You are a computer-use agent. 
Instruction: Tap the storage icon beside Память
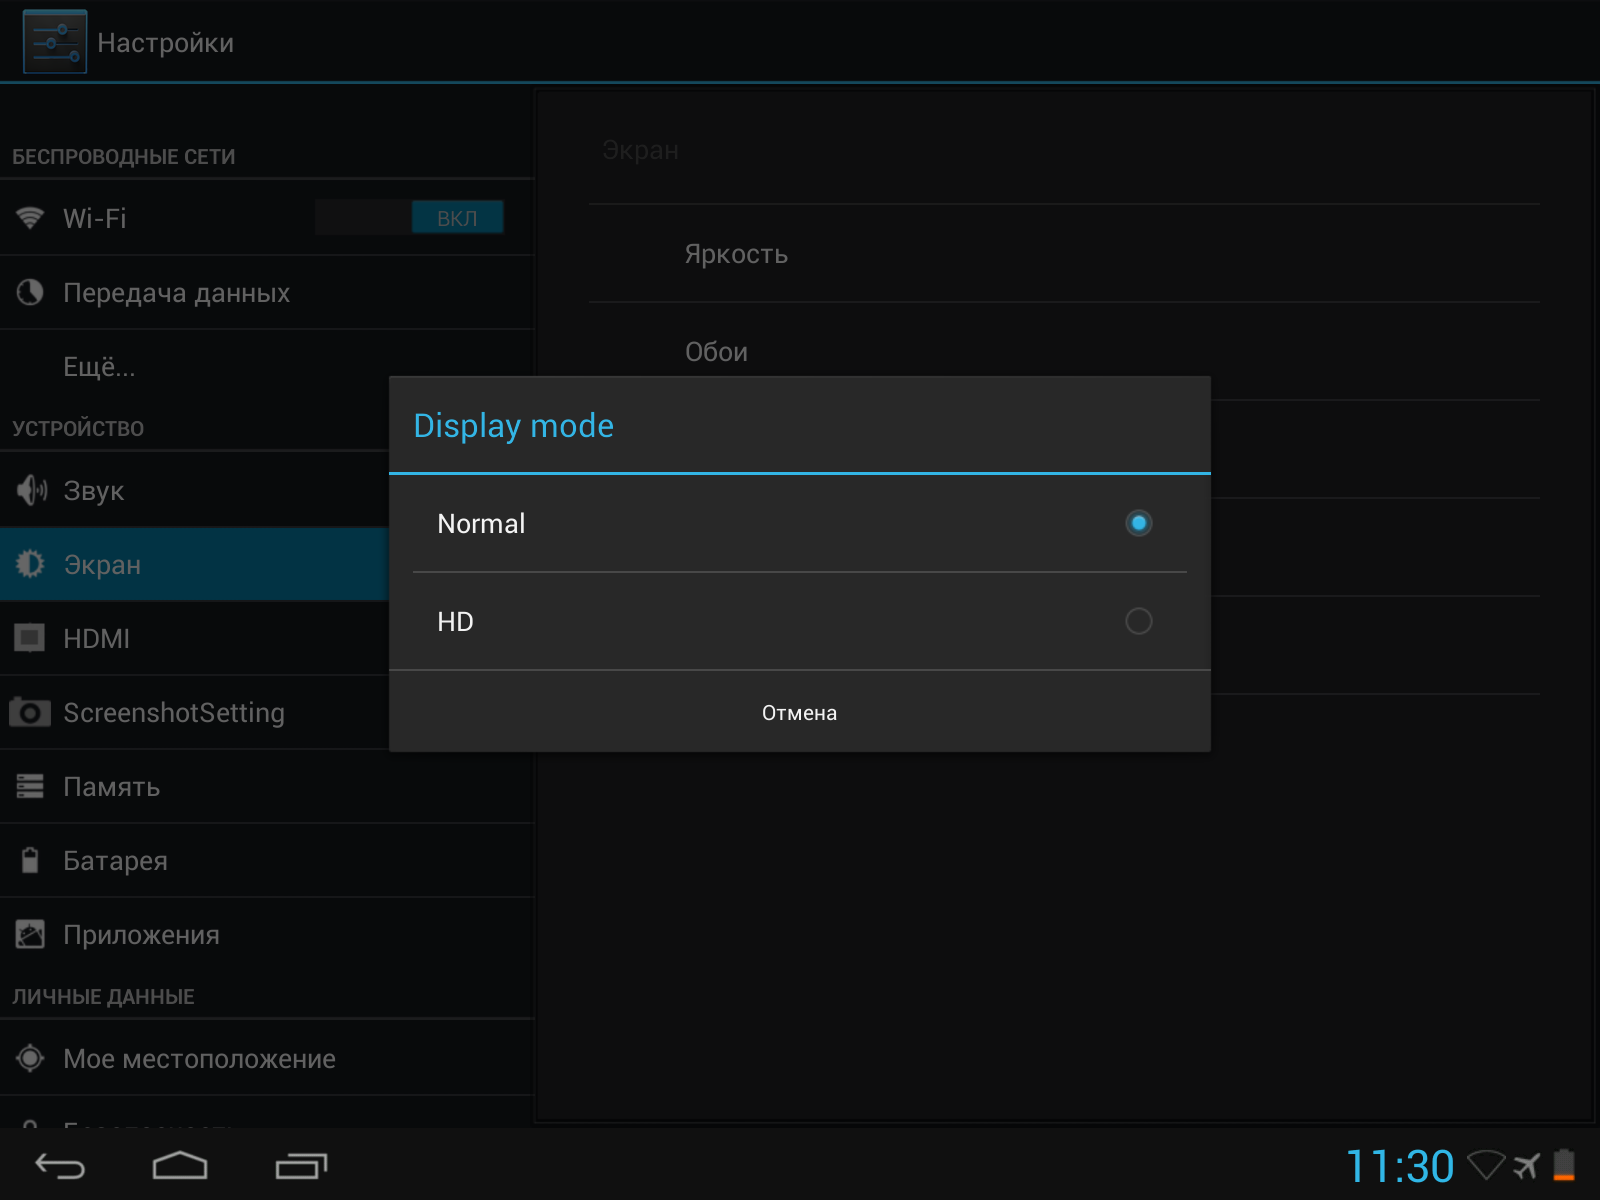30,787
